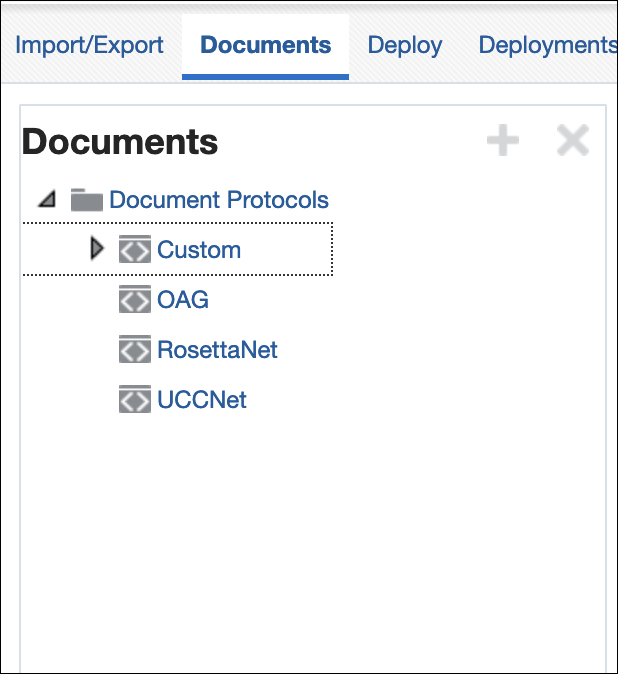Click the RosettaNet protocol code icon

(x=135, y=349)
